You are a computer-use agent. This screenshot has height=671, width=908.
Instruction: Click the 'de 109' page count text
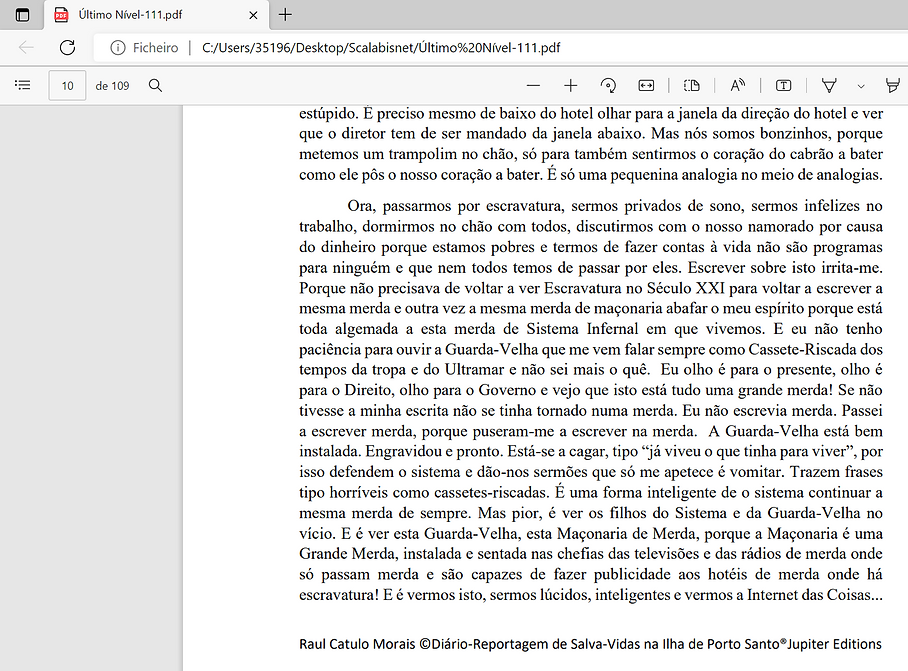pyautogui.click(x=112, y=86)
